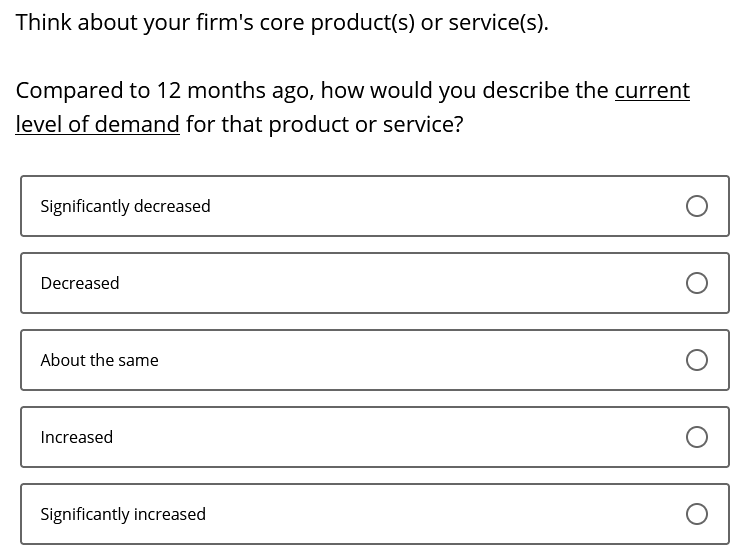The height and width of the screenshot is (560, 750).
Task: Click the phrase '12 months ago'
Action: point(235,91)
